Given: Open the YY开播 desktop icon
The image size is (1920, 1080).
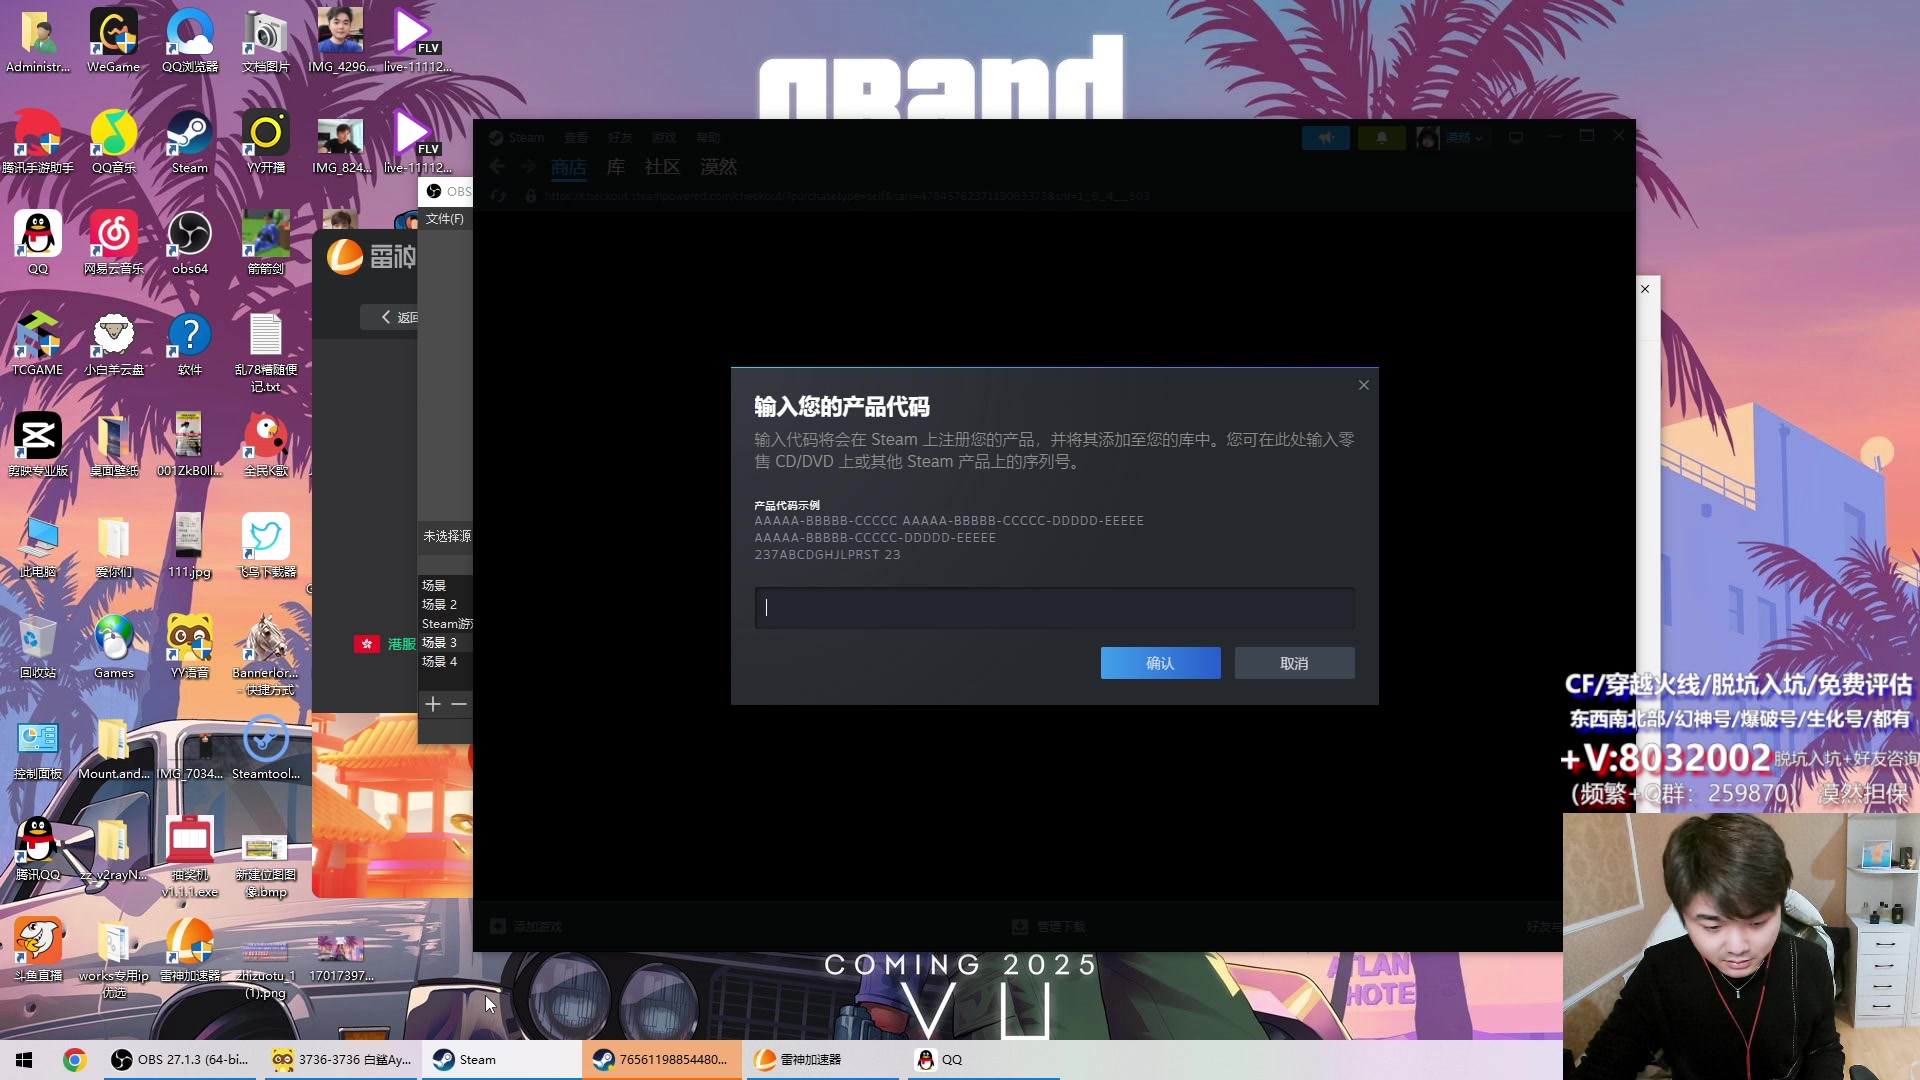Looking at the screenshot, I should [x=266, y=141].
